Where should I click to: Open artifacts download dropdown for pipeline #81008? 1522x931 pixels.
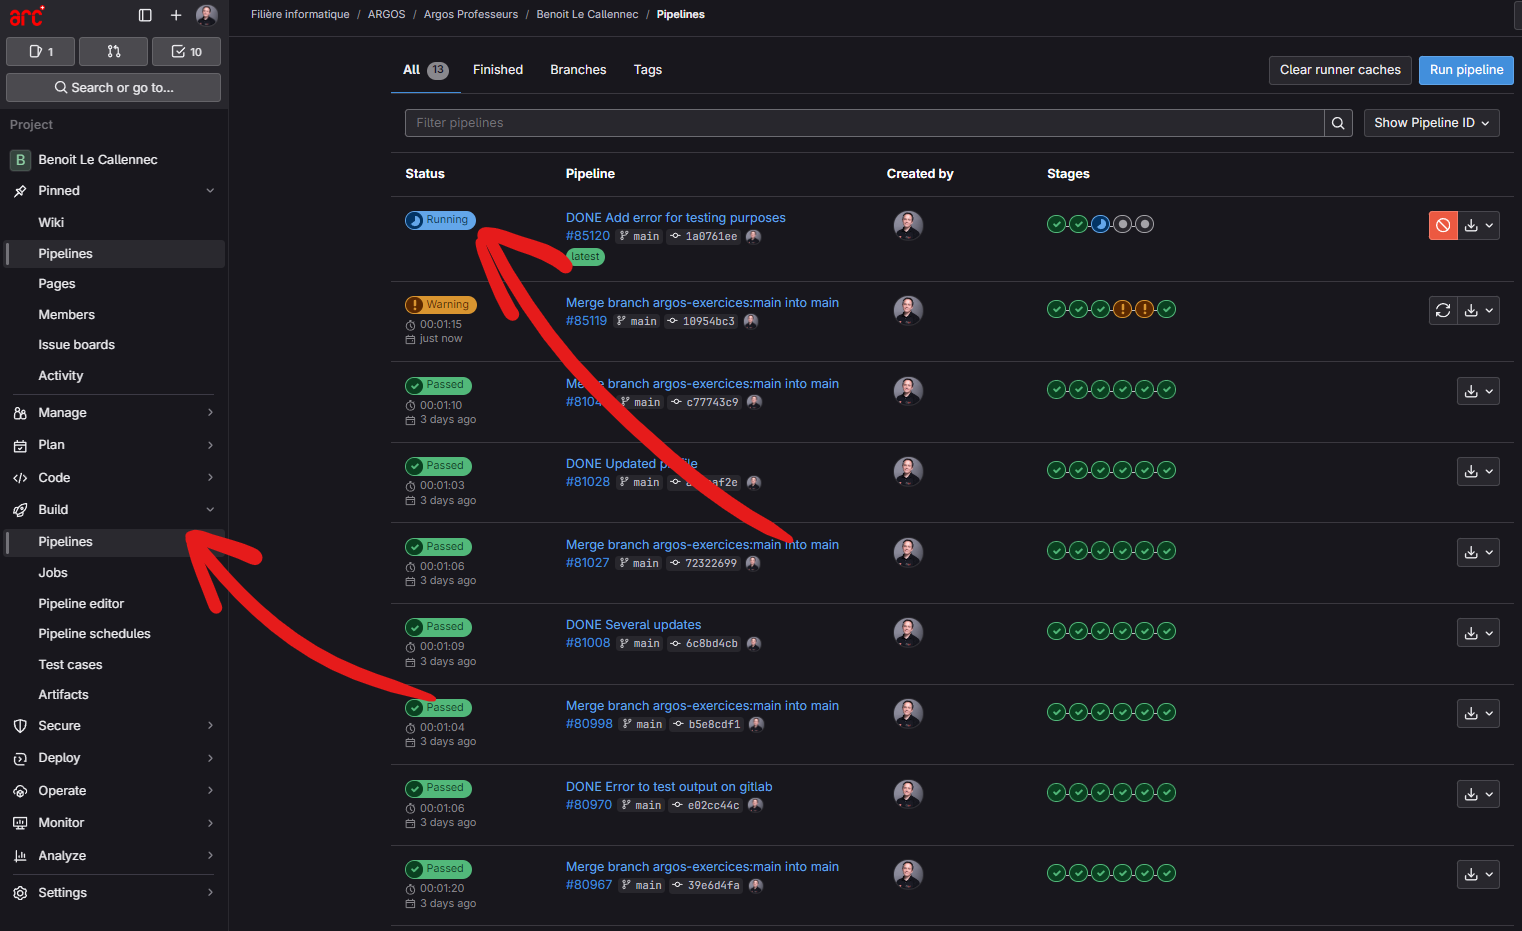1478,633
